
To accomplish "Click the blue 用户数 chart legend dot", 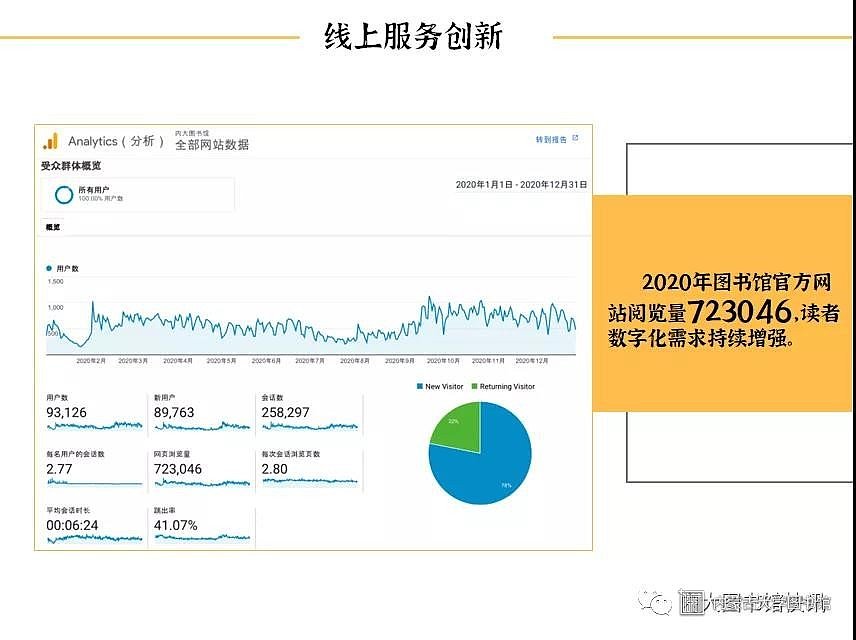I will click(49, 269).
